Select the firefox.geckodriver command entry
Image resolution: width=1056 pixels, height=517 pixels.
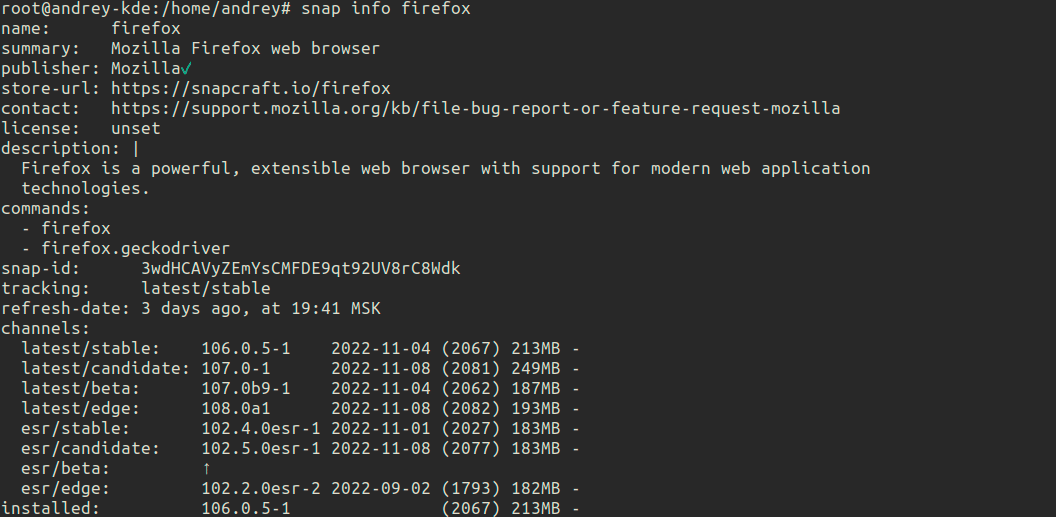tap(135, 248)
